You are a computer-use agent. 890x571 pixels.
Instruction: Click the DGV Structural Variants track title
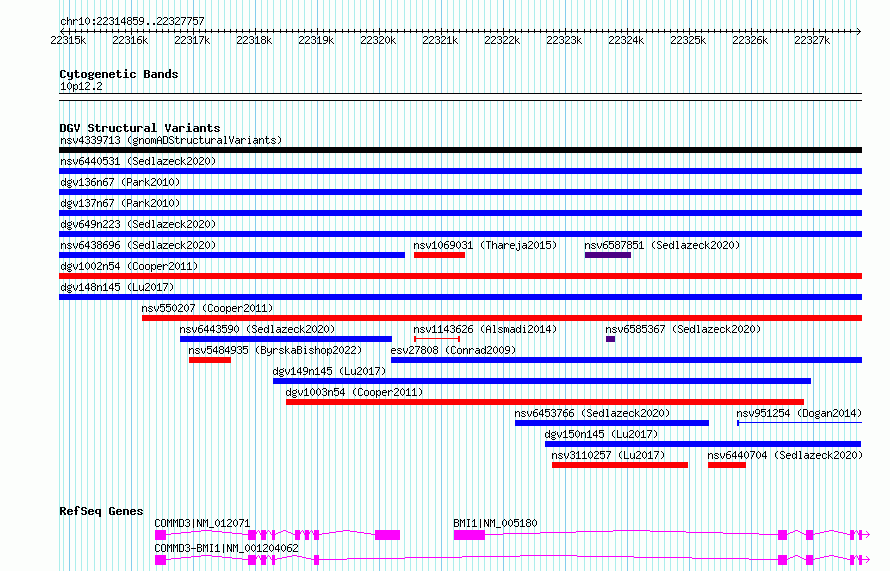[x=140, y=128]
